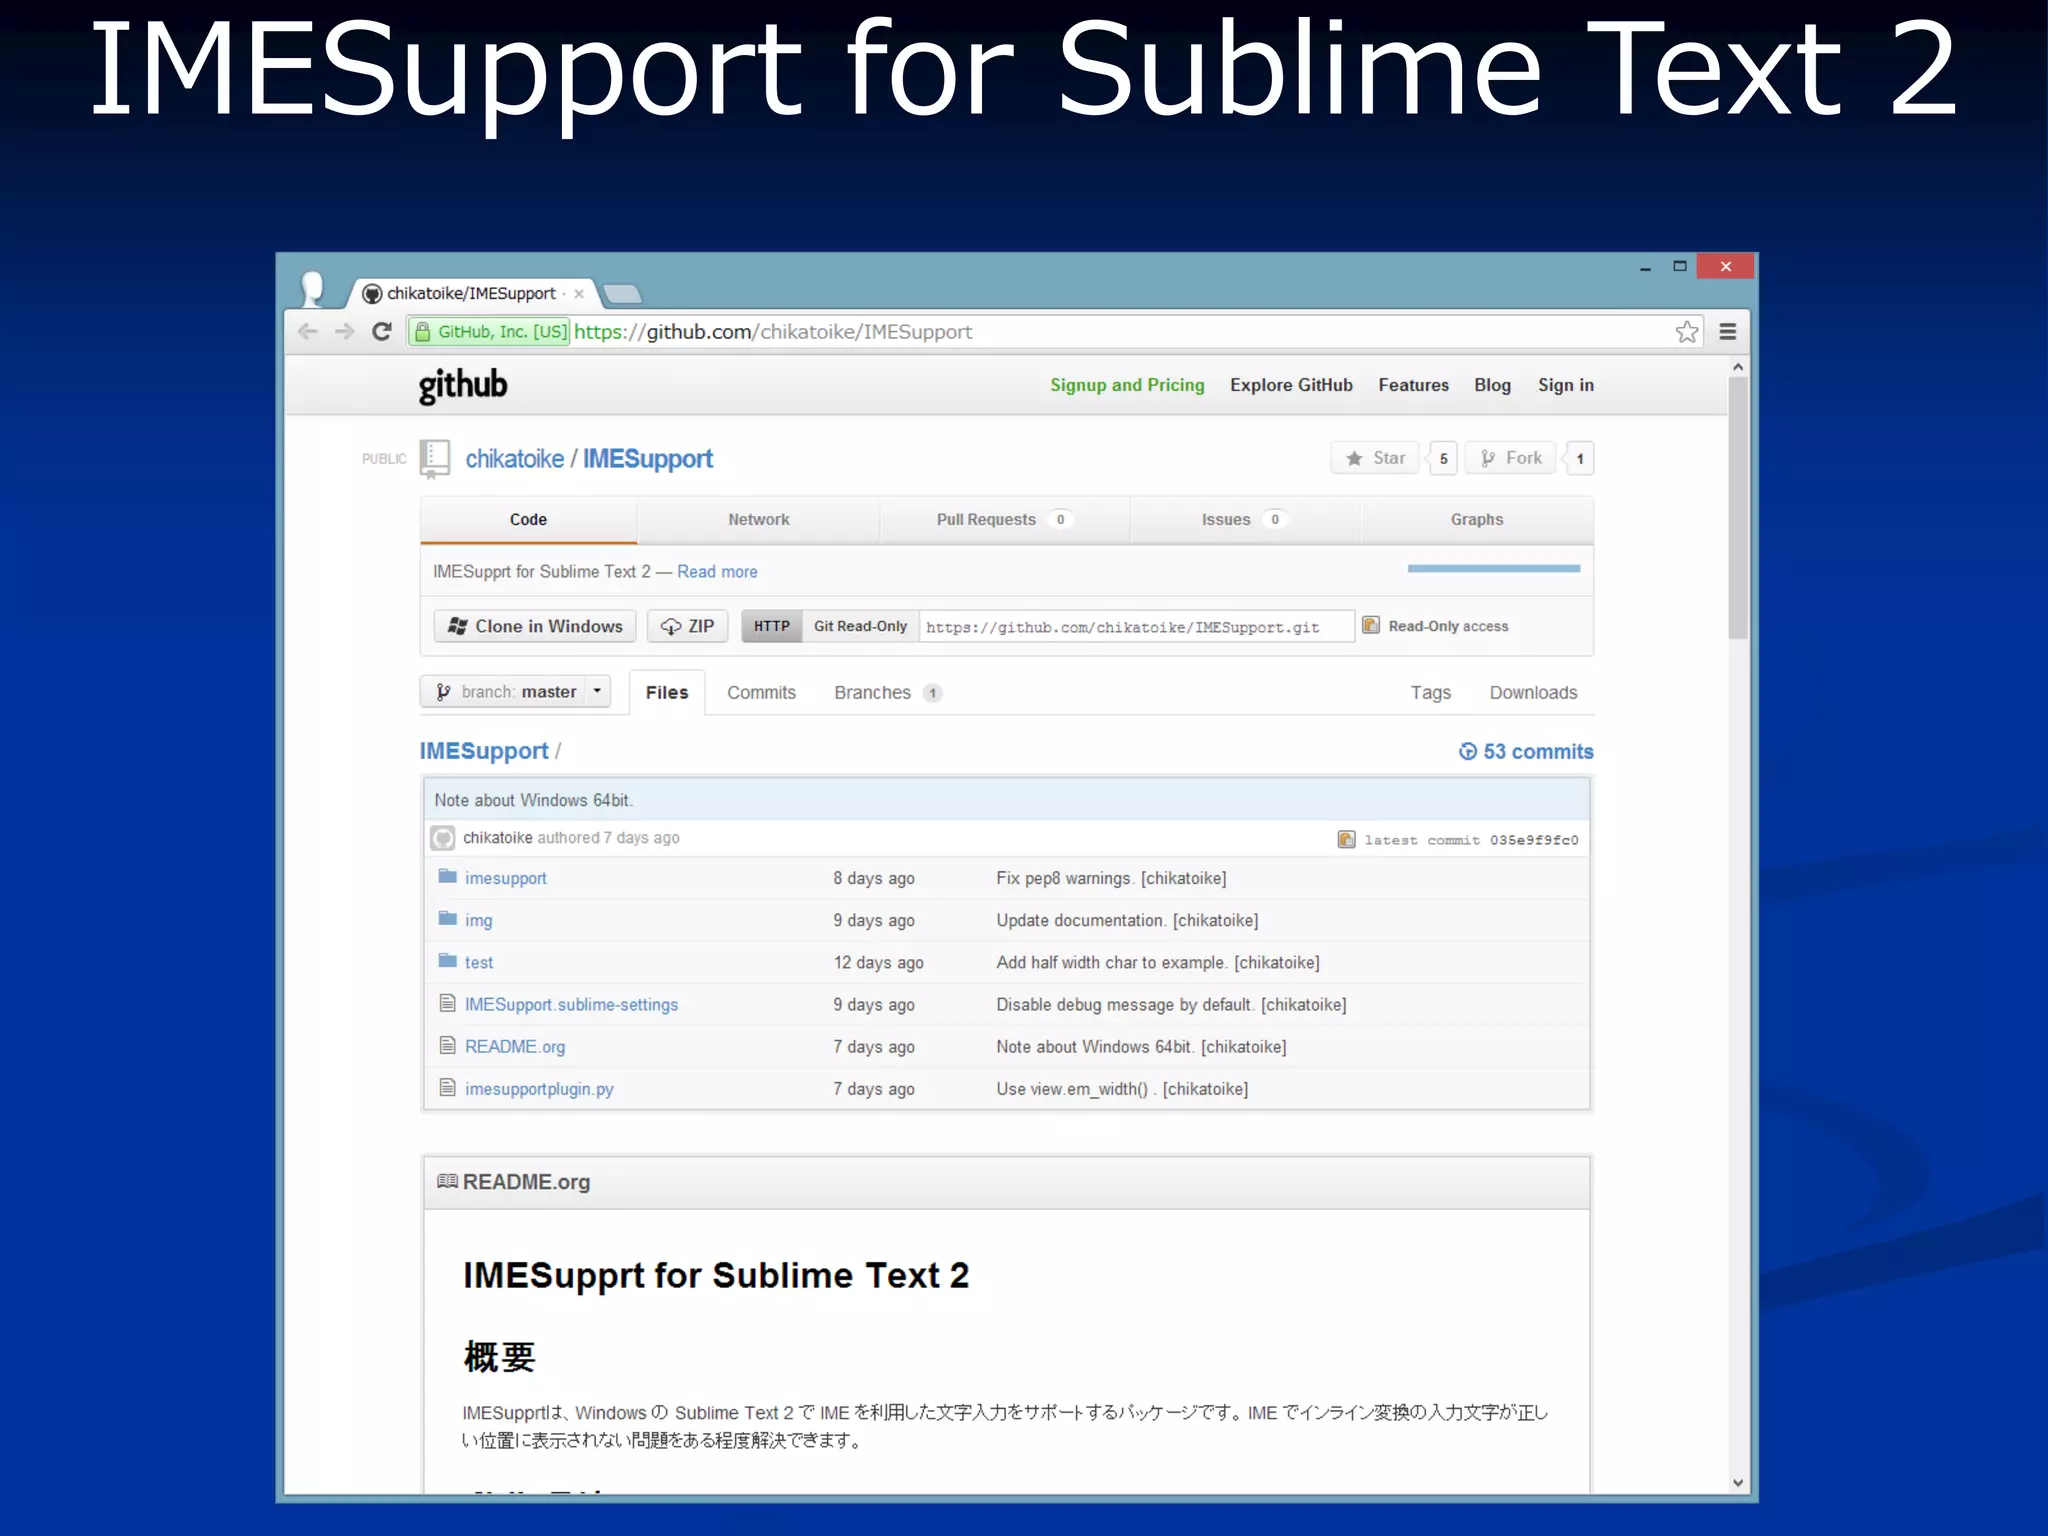Open the Features page
This screenshot has height=1536, width=2048.
click(1413, 386)
